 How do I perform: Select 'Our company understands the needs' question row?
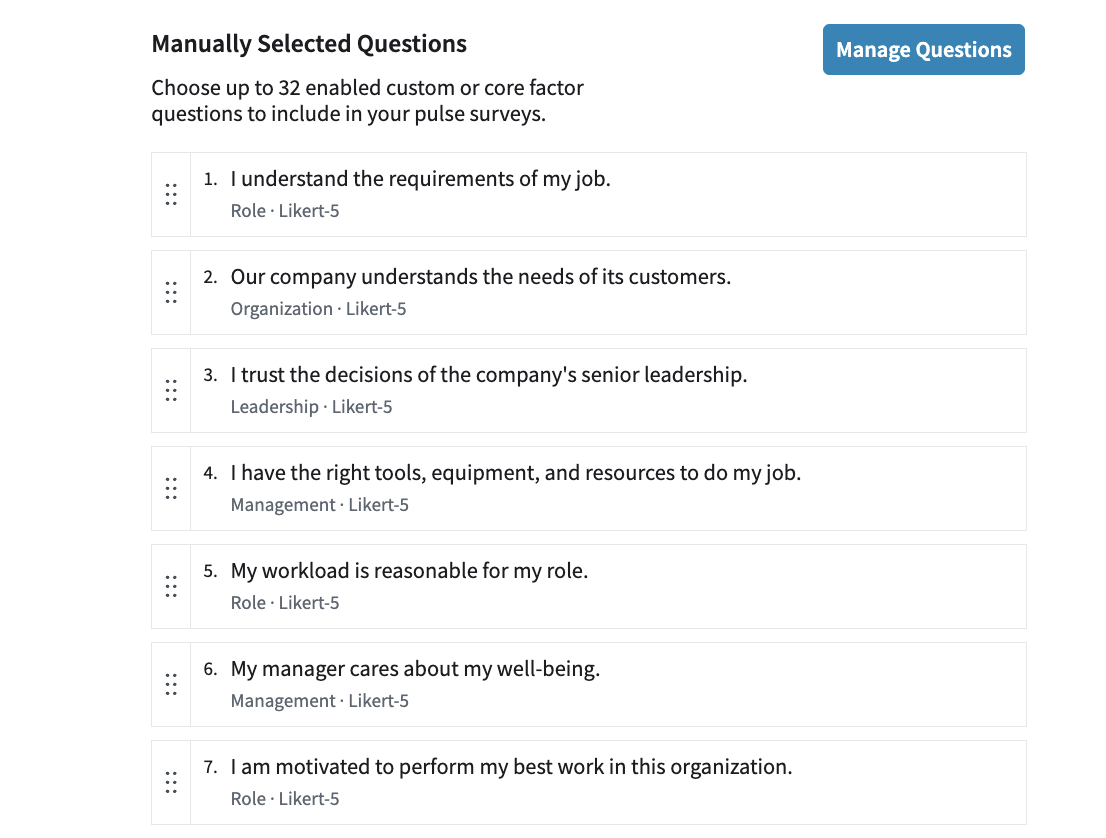coord(480,277)
